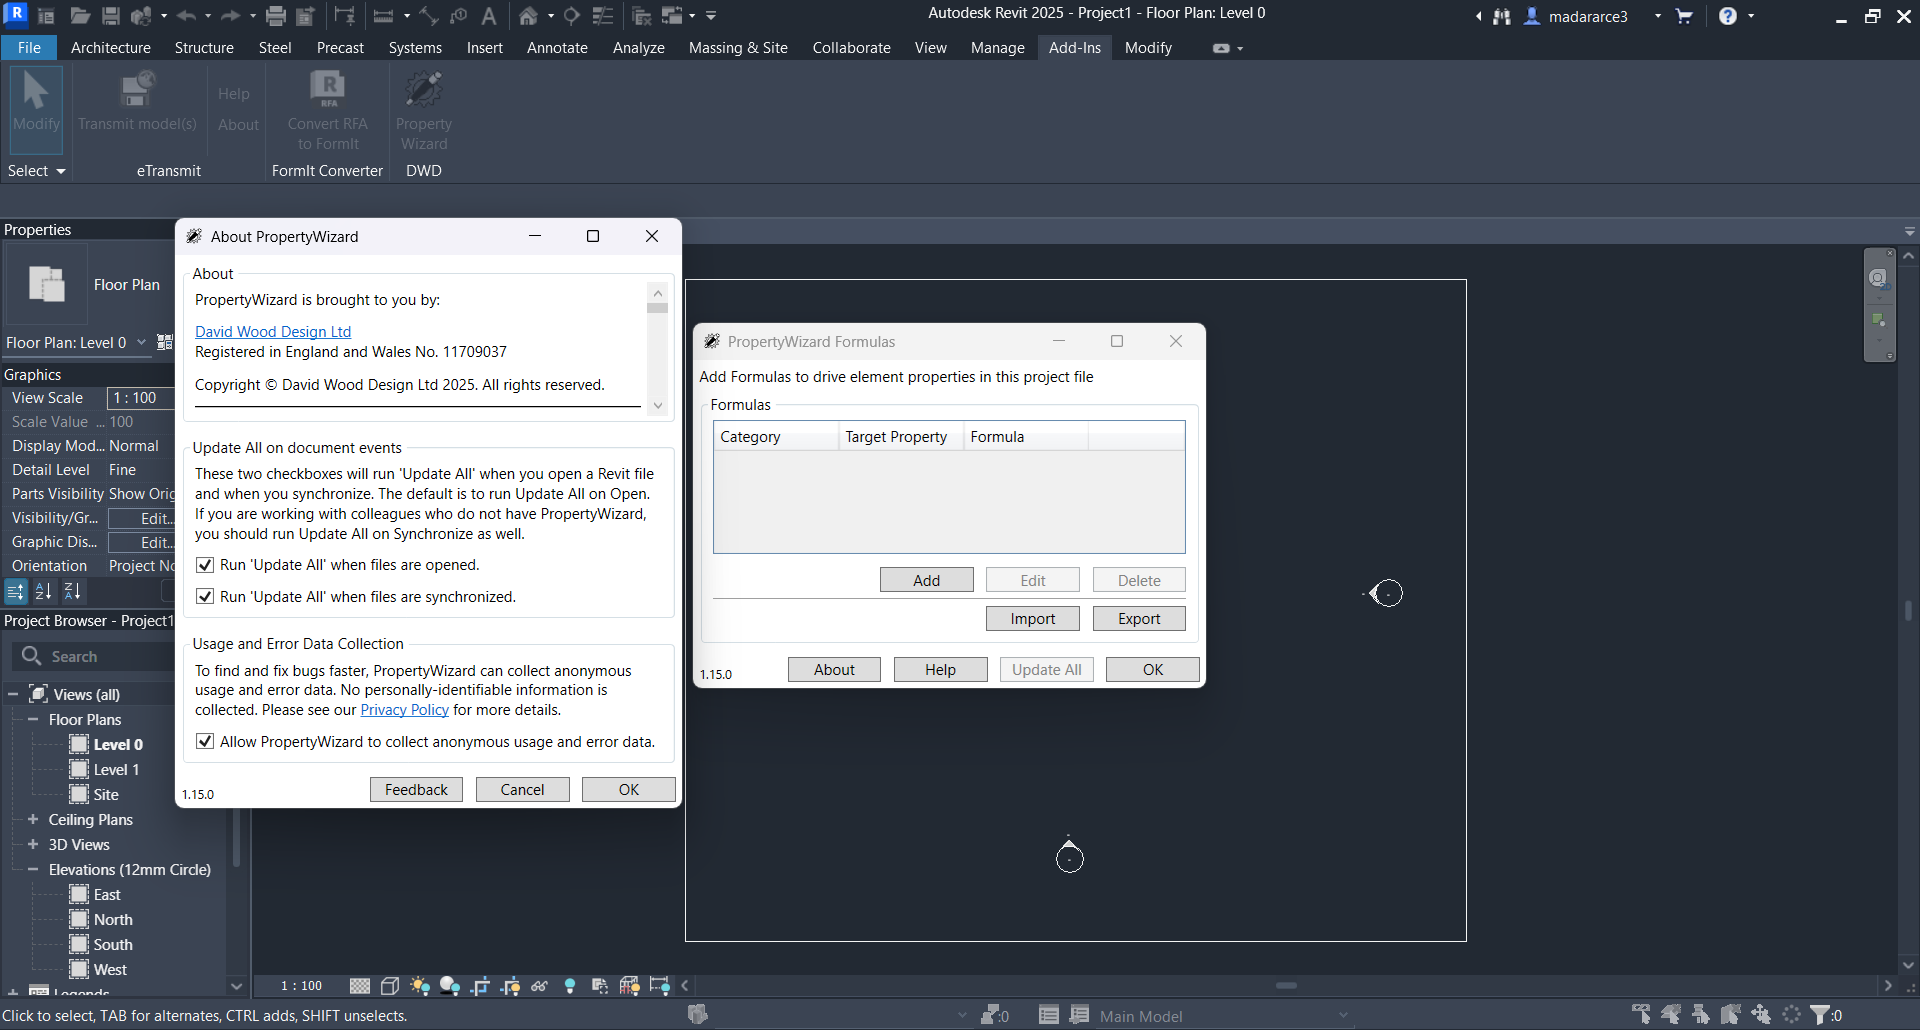Click the blue question mark Help icon
Image resolution: width=1920 pixels, height=1030 pixels.
tap(1728, 16)
